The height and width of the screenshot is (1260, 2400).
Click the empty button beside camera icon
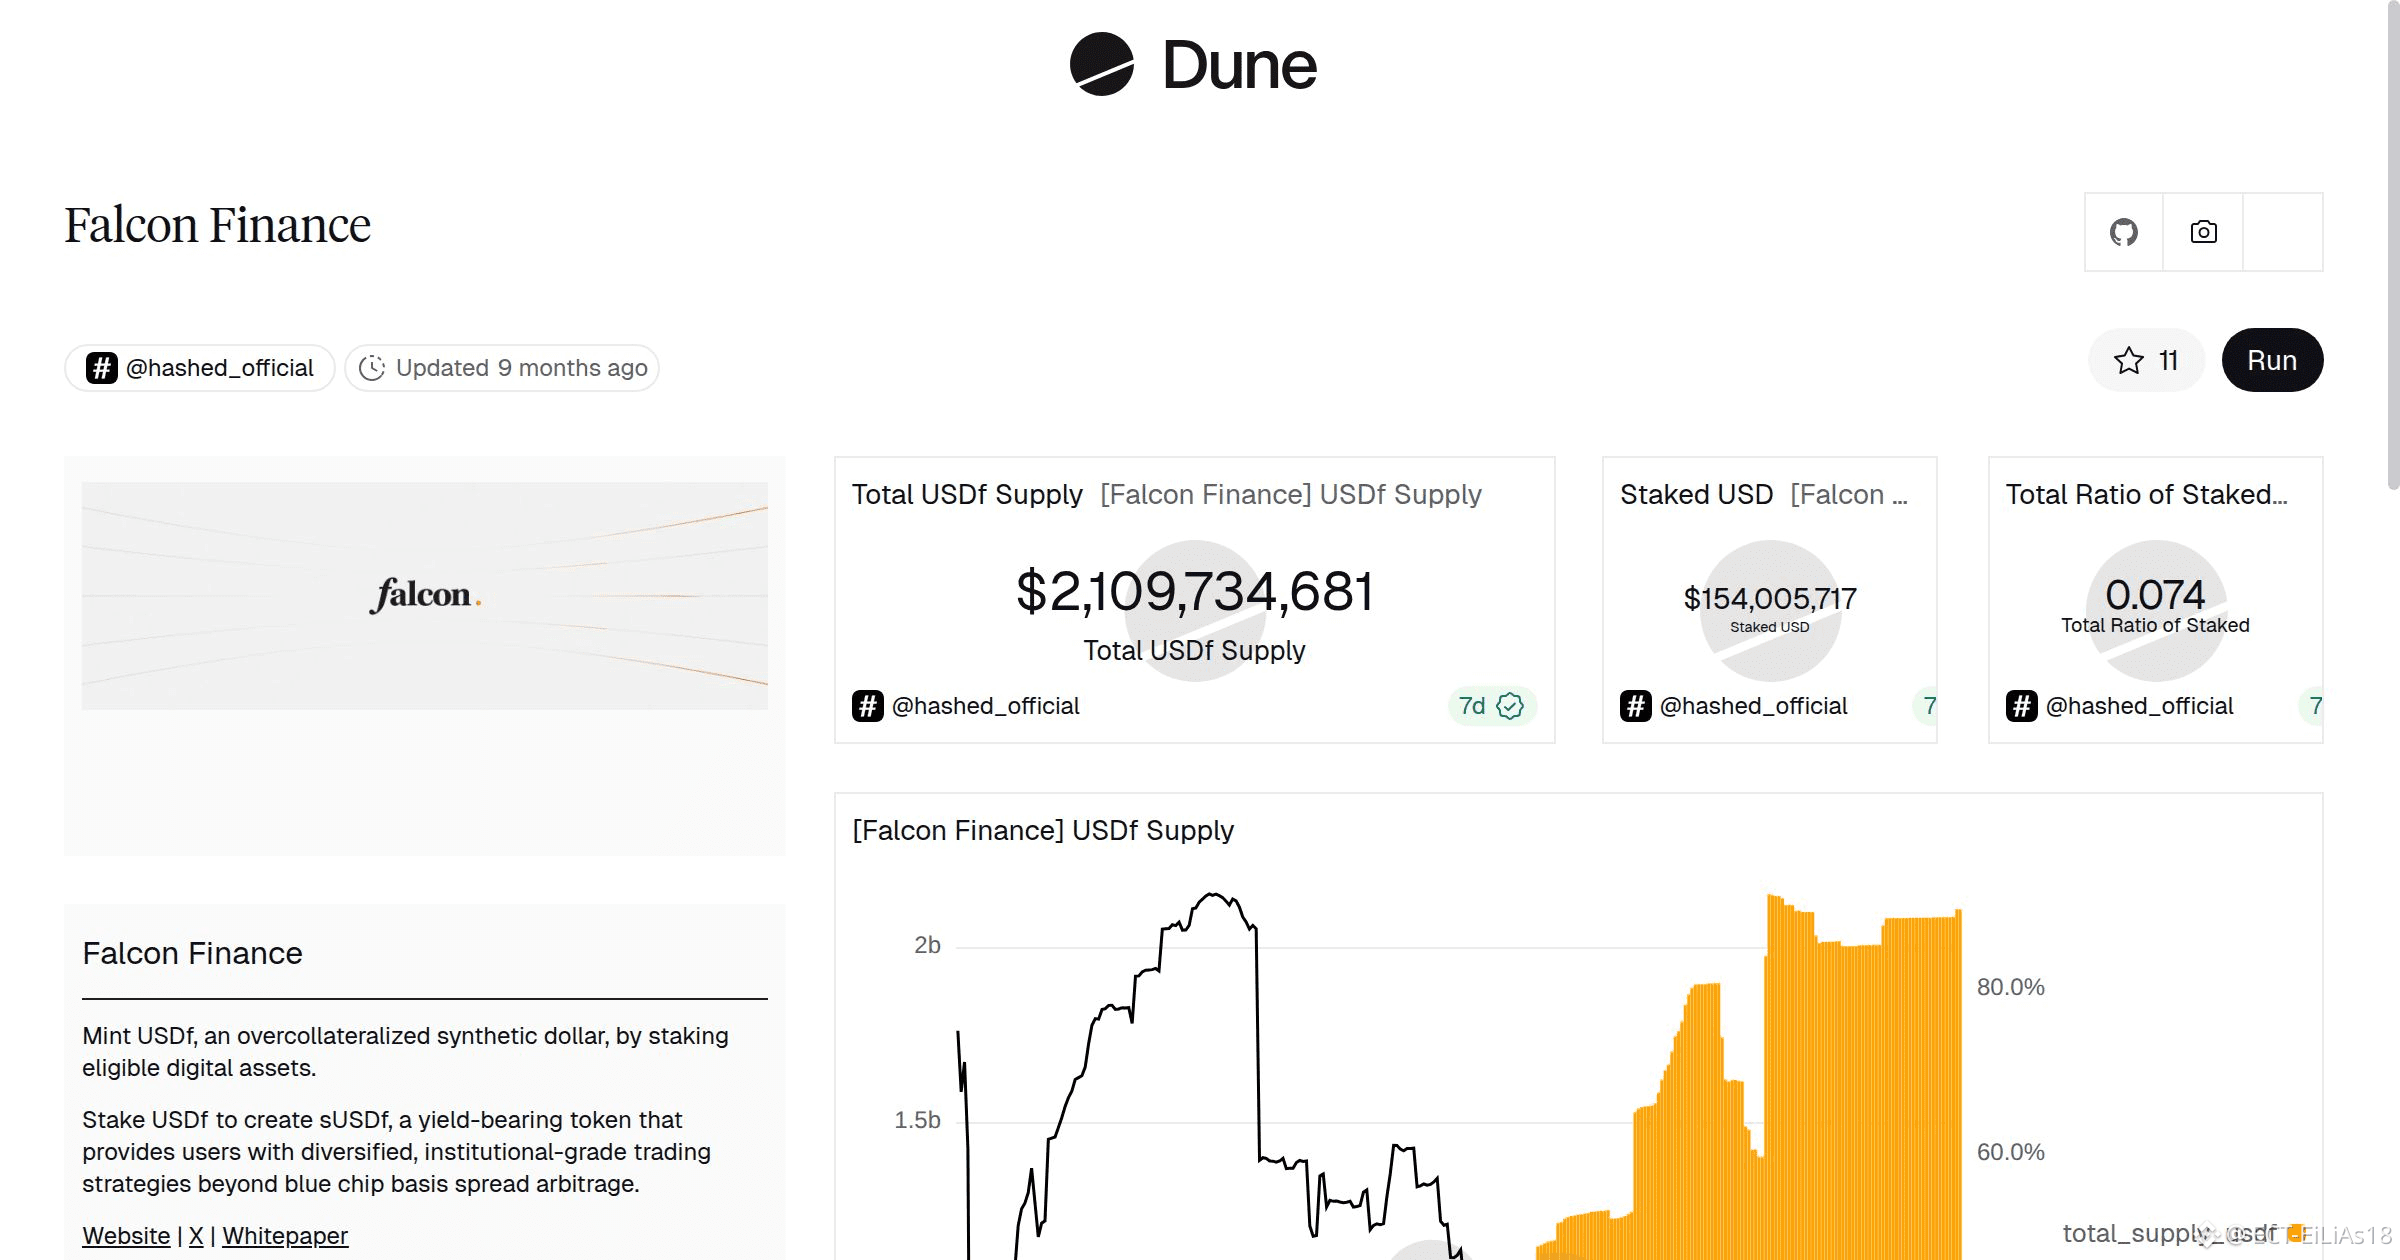(2282, 232)
